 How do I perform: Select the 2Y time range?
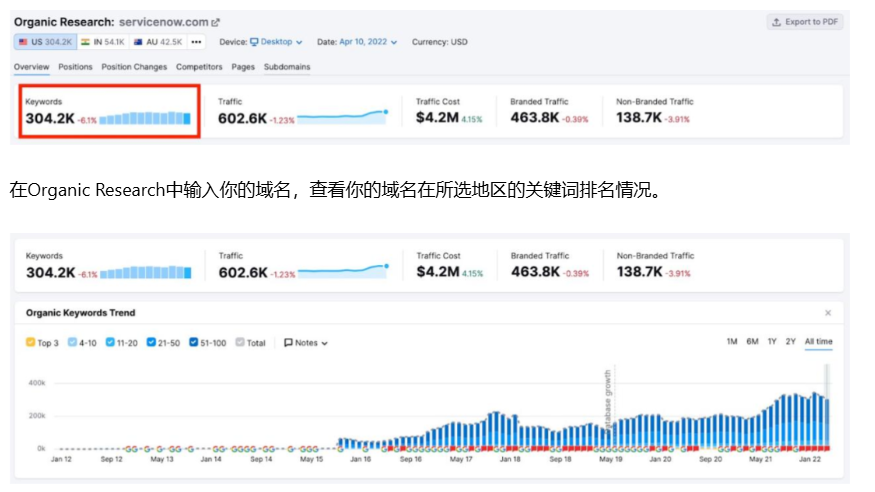coord(790,341)
